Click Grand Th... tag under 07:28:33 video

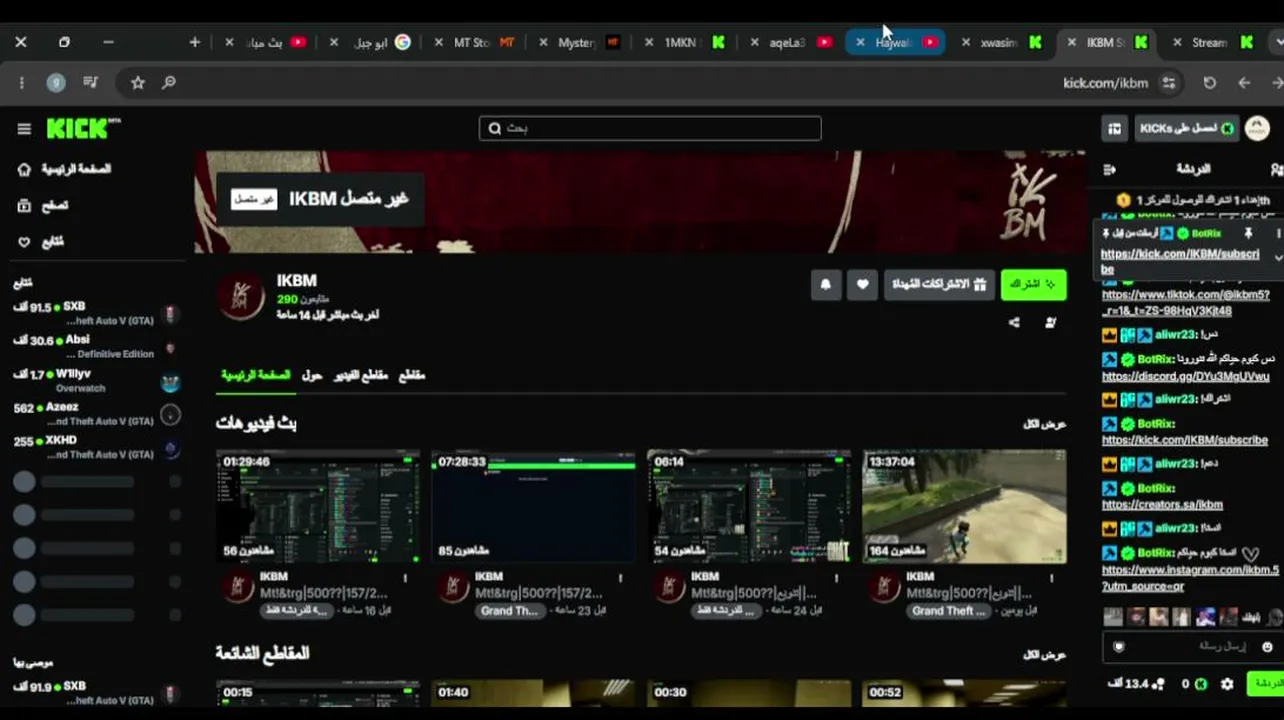click(510, 610)
